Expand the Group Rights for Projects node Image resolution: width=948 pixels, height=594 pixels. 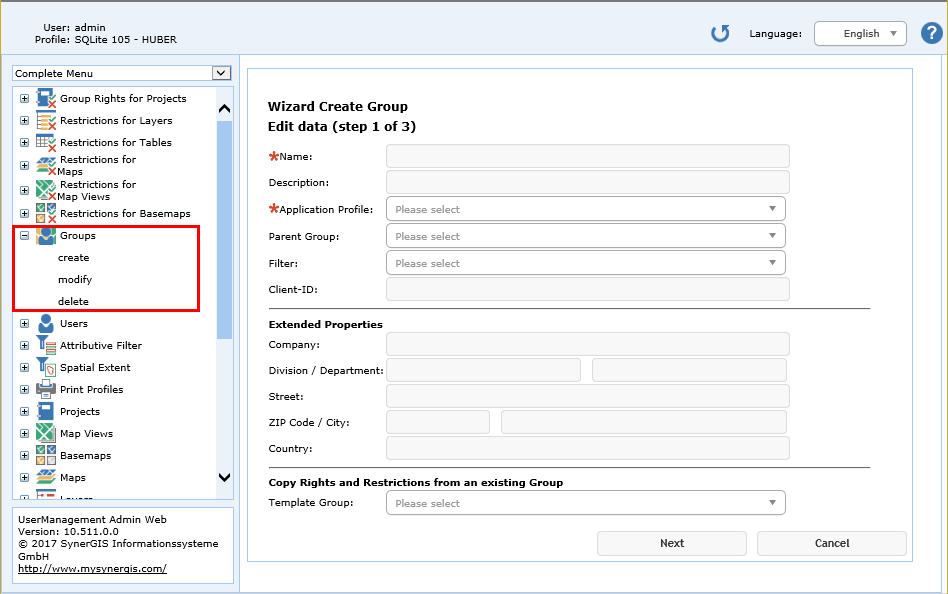24,98
